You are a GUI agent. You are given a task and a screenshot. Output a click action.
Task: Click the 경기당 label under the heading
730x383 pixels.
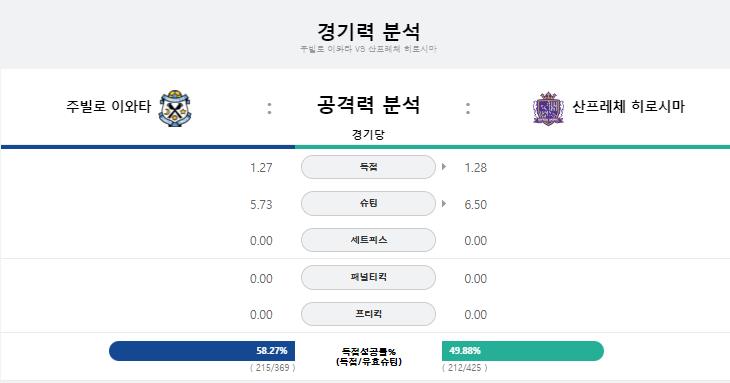pos(368,134)
